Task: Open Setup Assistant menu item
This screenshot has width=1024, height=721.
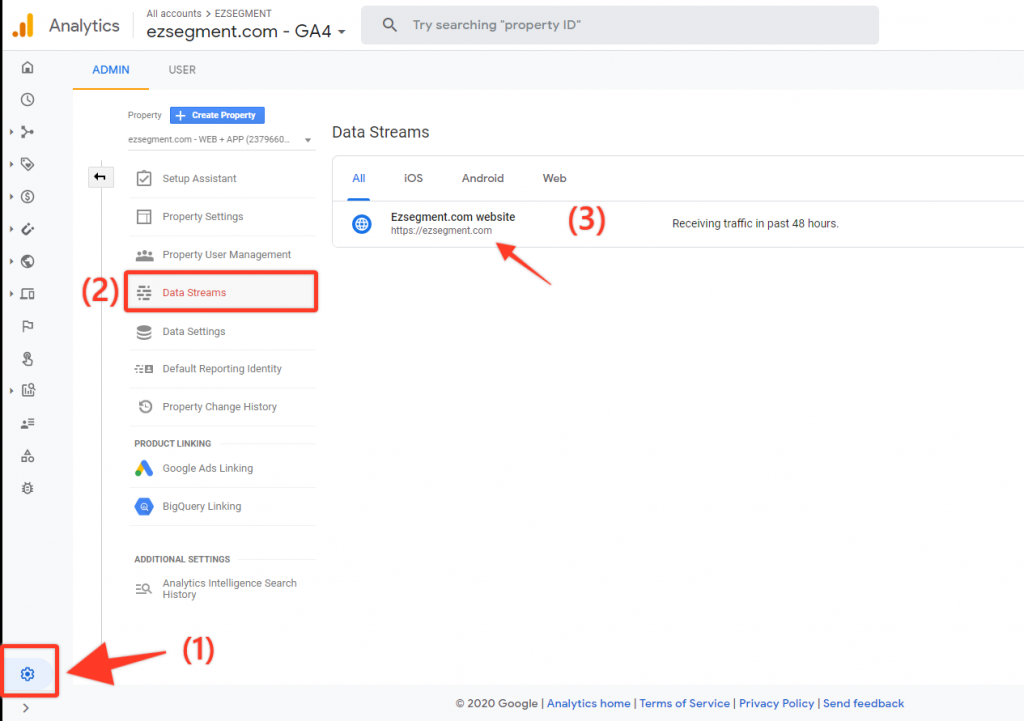Action: (222, 178)
